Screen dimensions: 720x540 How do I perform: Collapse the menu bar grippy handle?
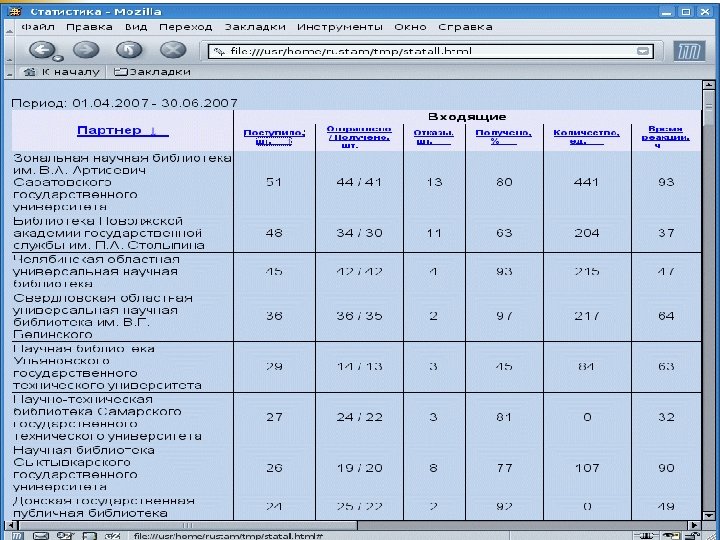9,28
